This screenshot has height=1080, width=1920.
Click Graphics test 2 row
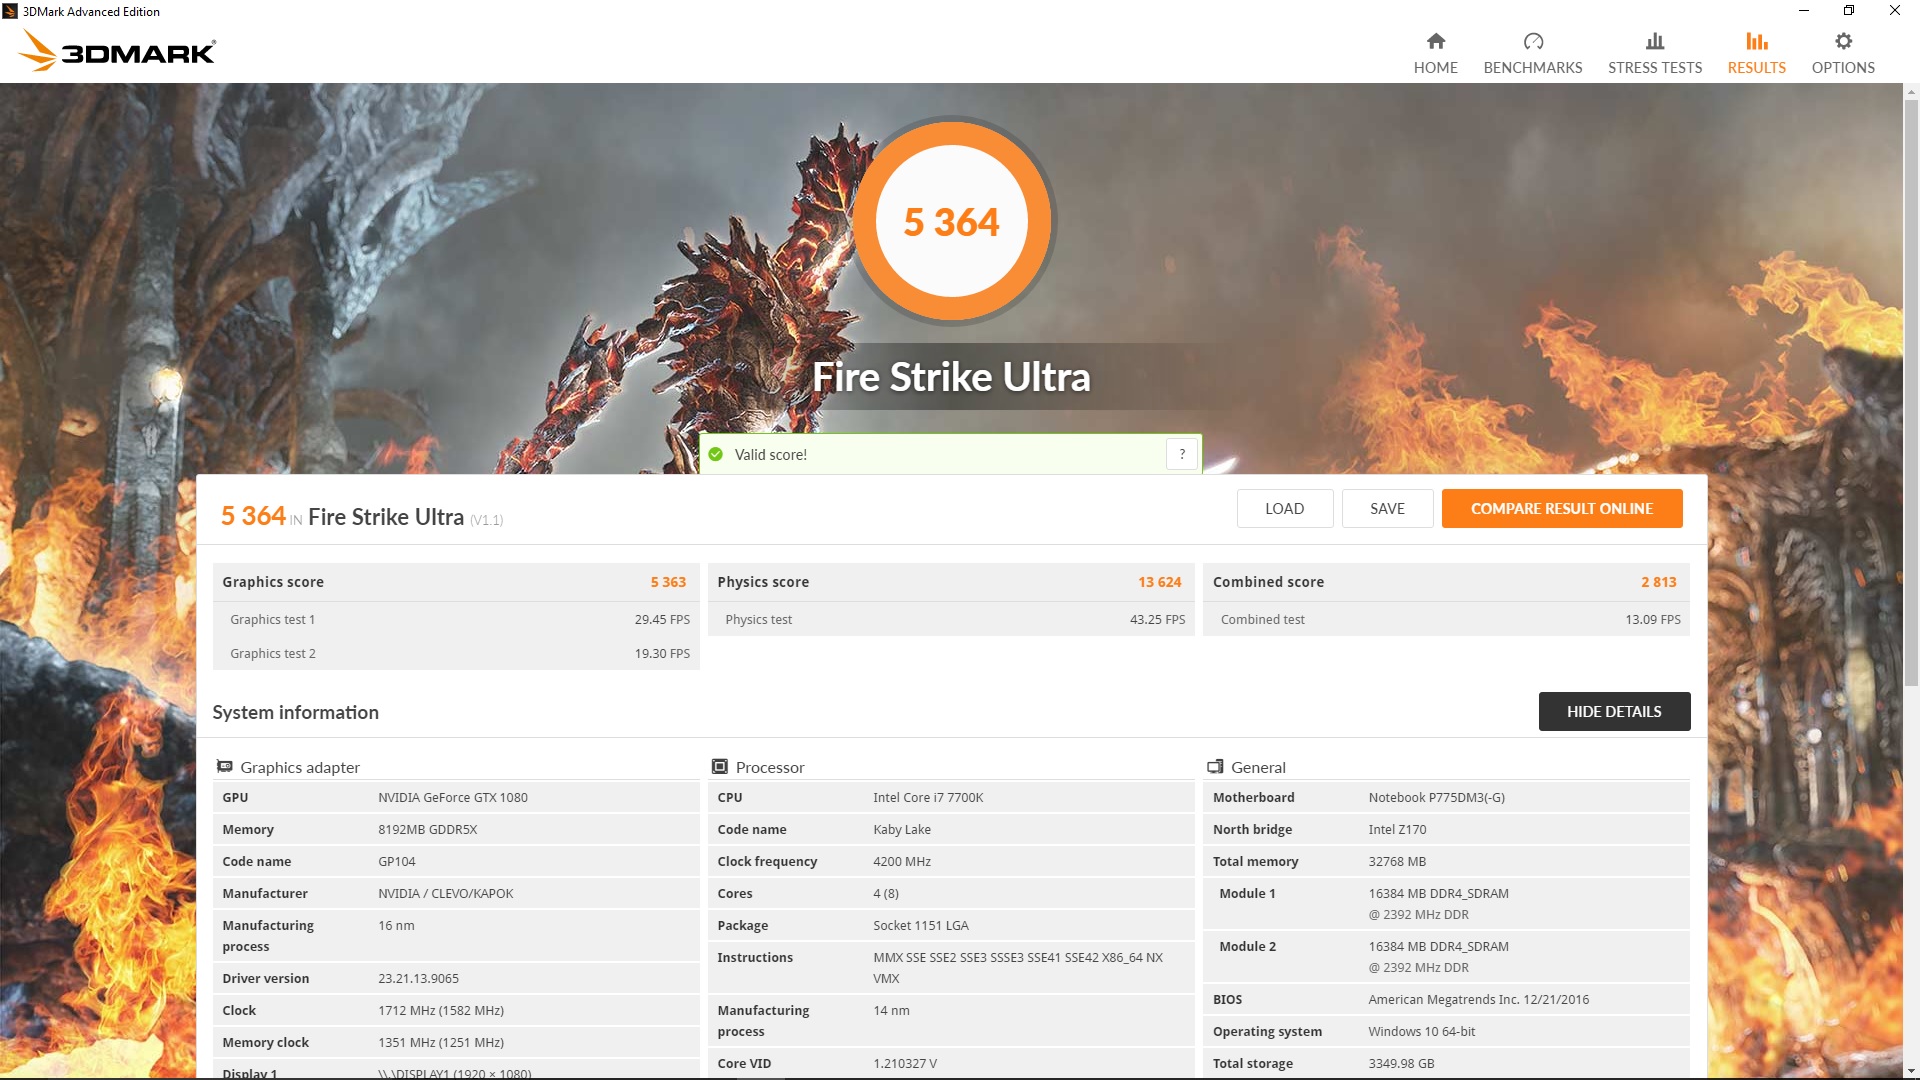click(x=456, y=653)
